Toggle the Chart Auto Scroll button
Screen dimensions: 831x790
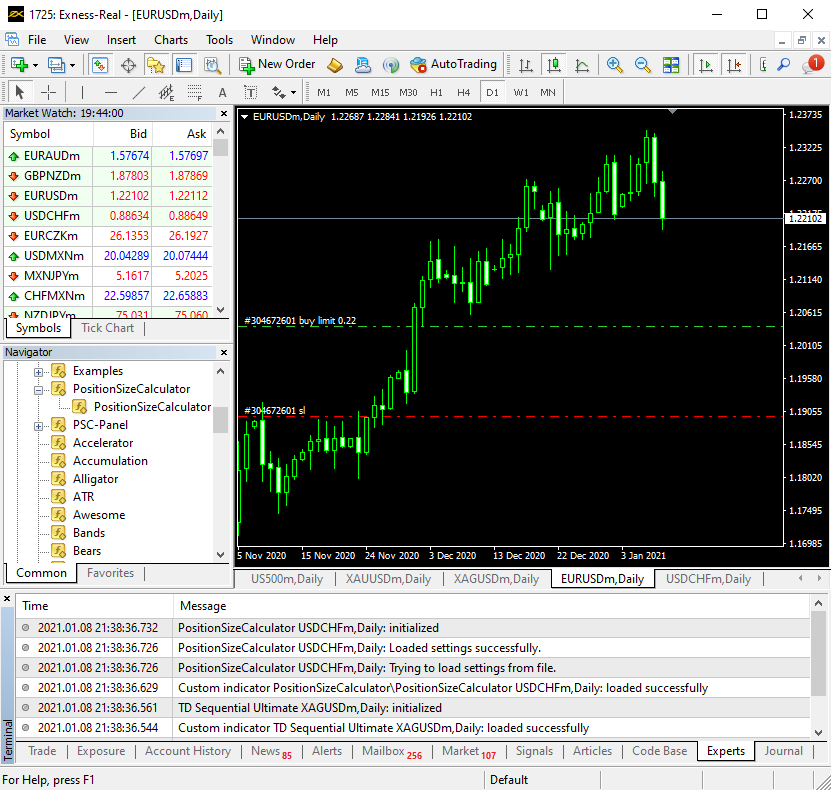point(707,64)
